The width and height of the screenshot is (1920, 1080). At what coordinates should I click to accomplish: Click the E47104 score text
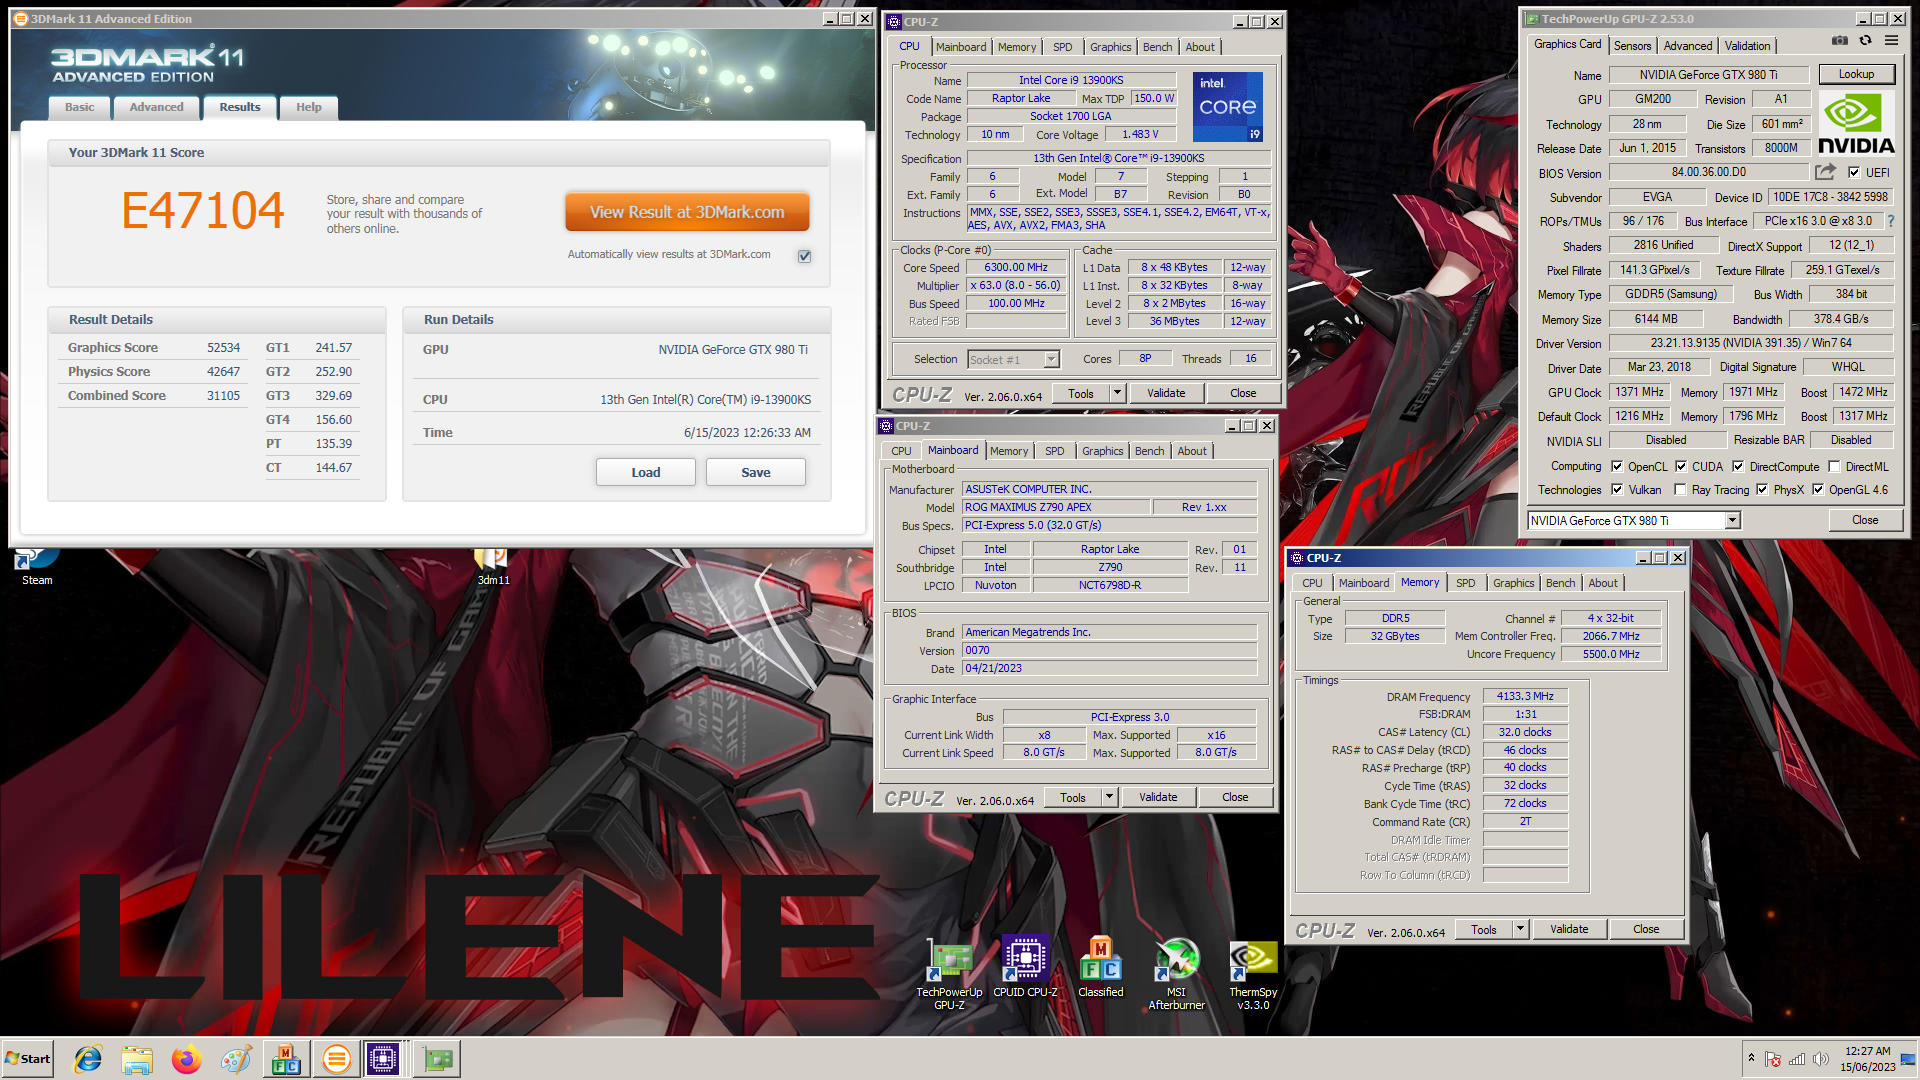click(x=203, y=210)
